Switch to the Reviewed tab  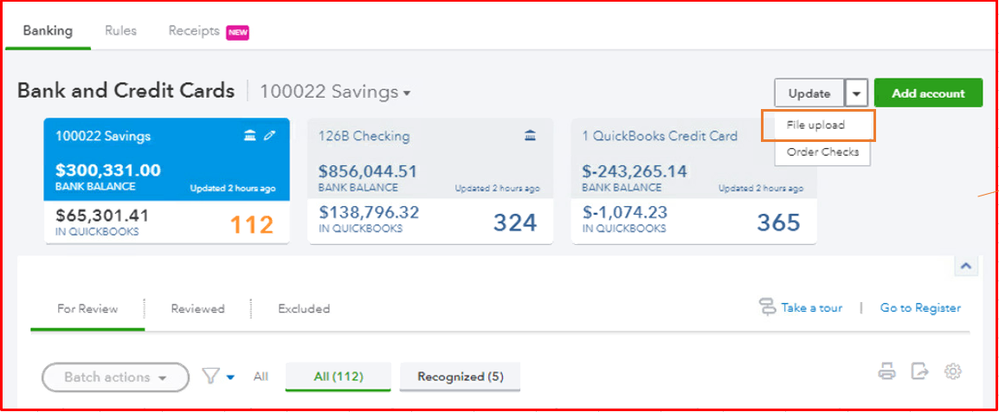(197, 308)
